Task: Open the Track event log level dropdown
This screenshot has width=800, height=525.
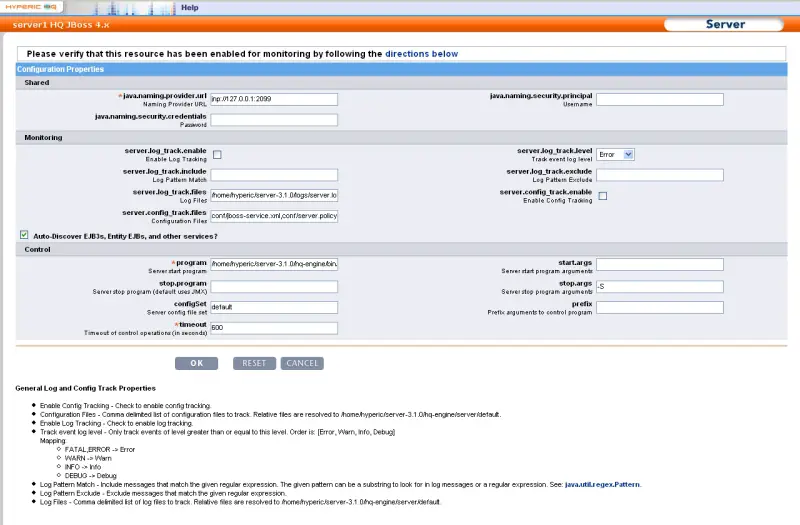Action: coord(615,155)
